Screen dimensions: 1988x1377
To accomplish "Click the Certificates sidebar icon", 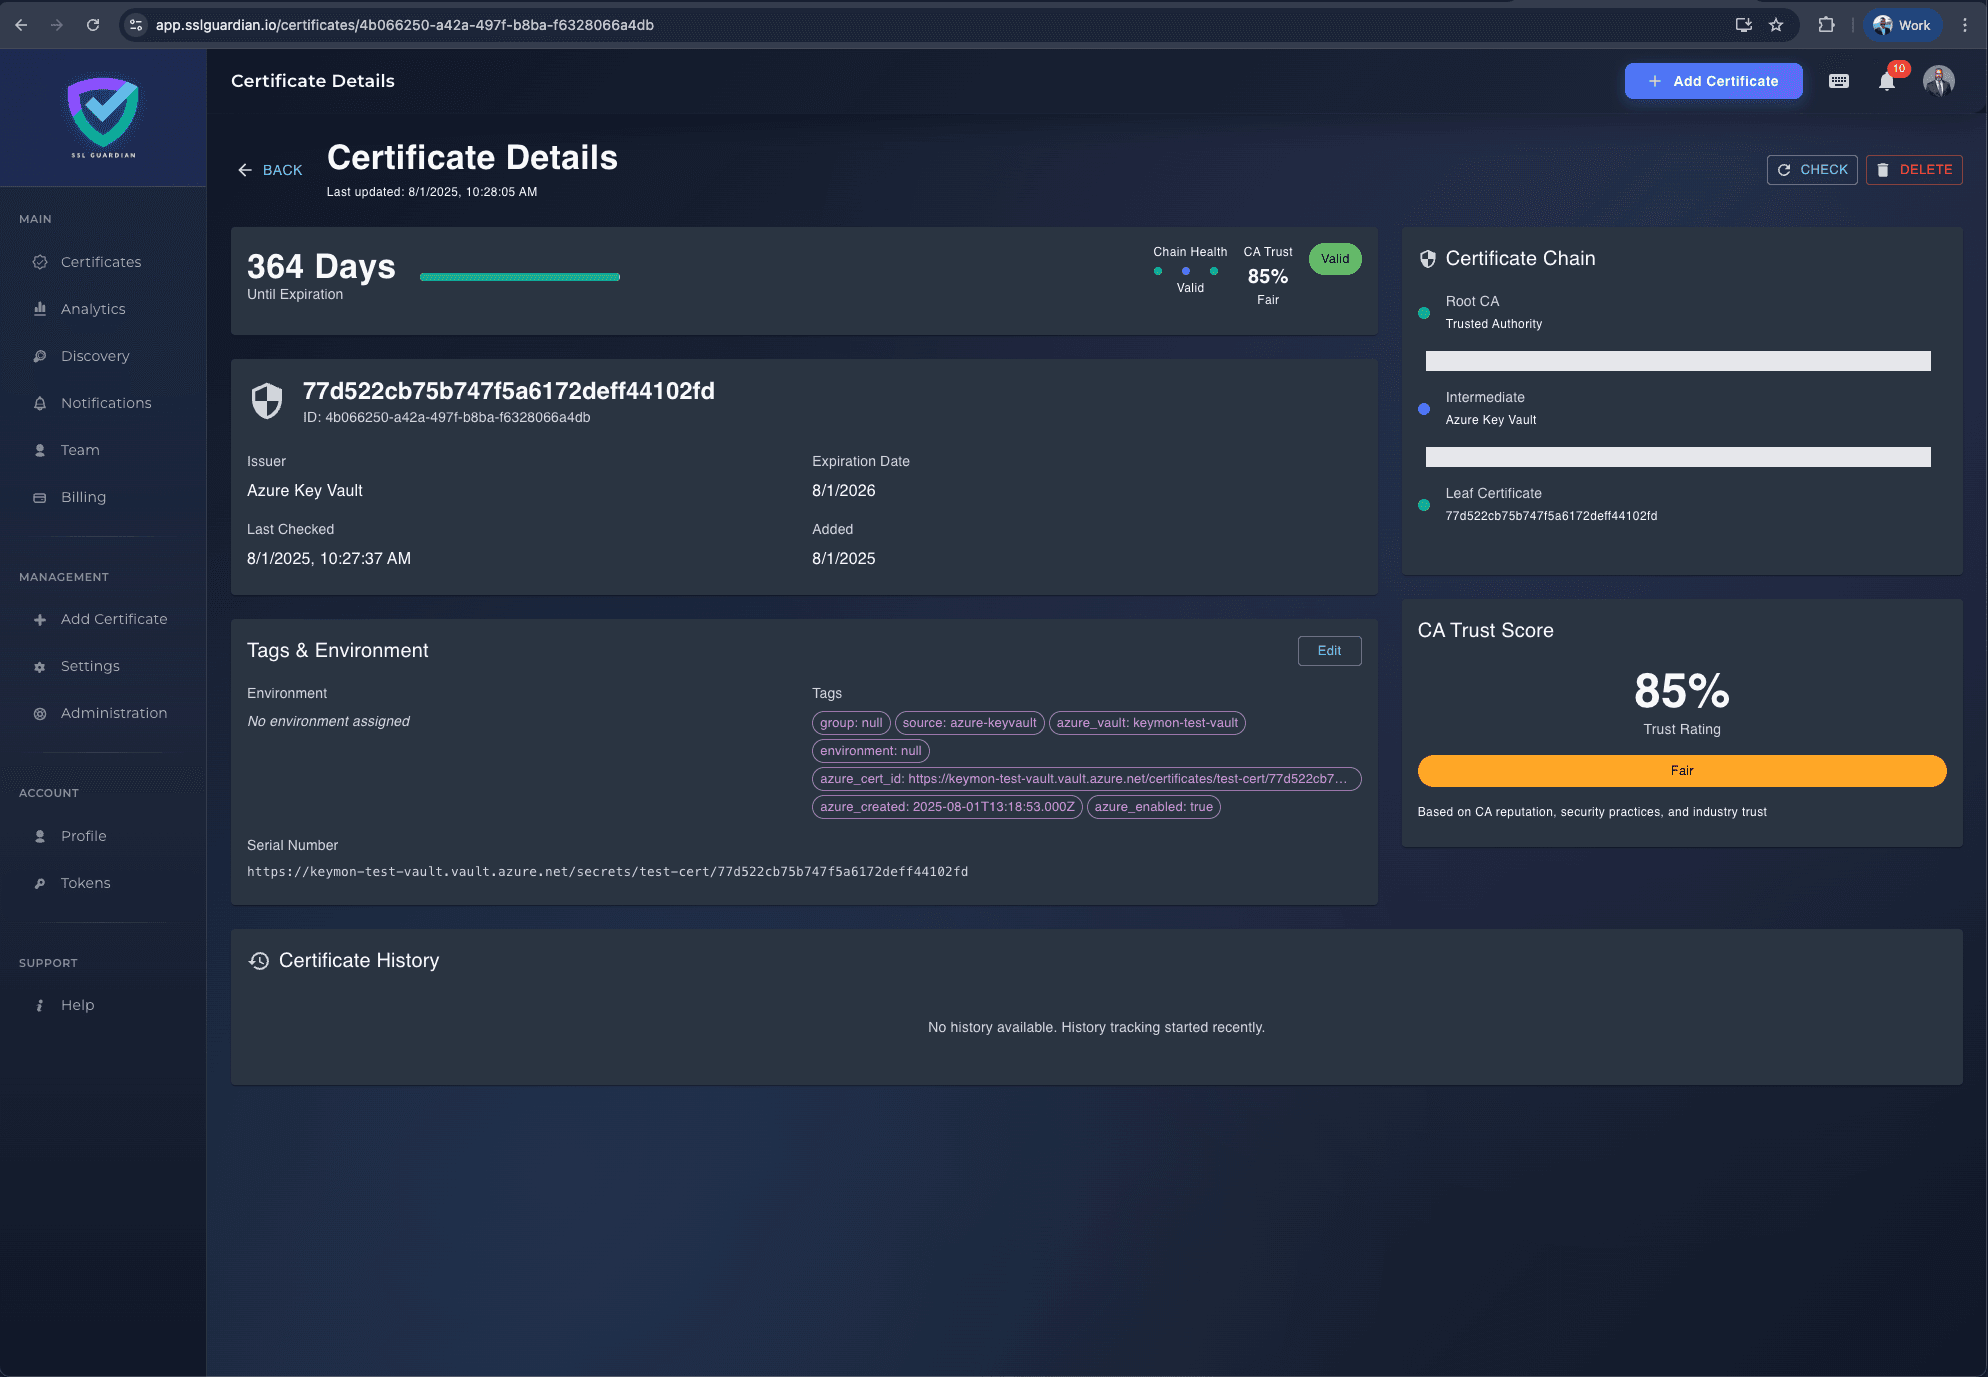I will pos(40,262).
